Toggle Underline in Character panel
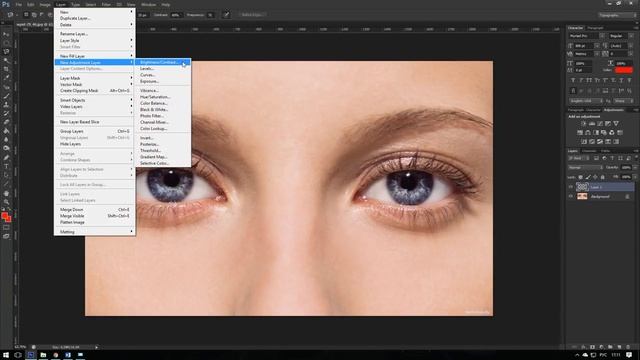Viewport: 640px width, 360px height. click(x=621, y=80)
